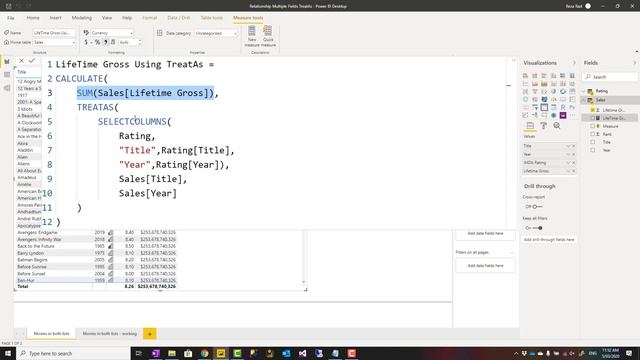Commit the formula with the checkmark icon
Screen dimensions: 640x360
point(32,60)
